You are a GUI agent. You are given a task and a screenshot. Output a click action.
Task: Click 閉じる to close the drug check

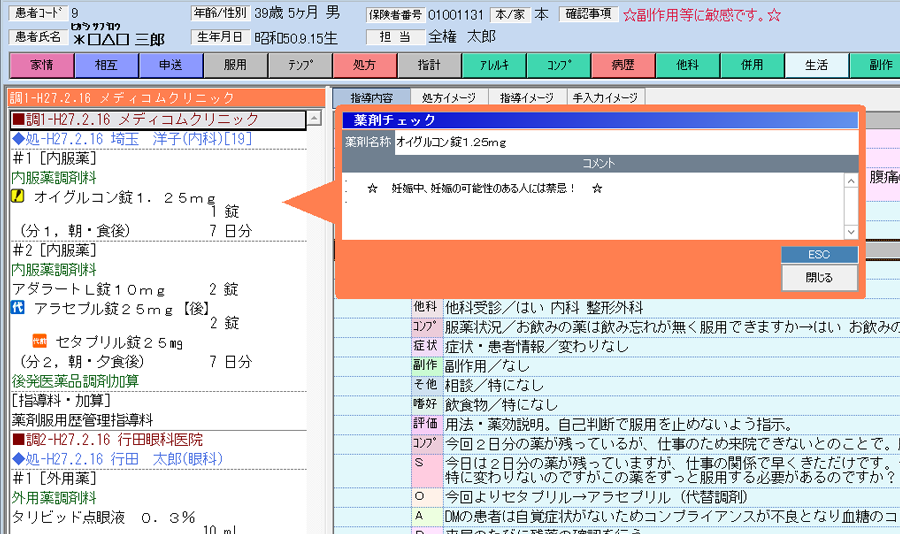[819, 277]
